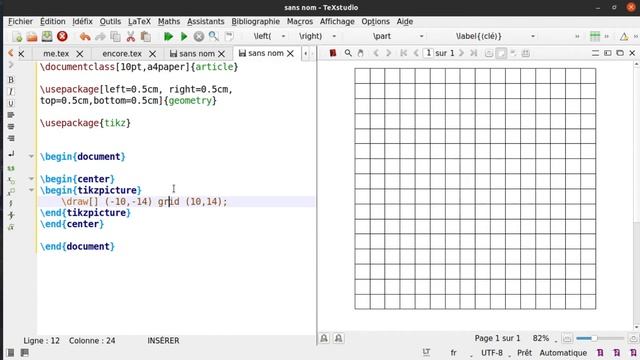Open the \label{(clé)} reference dropdown
Screen dimensions: 640x360
click(533, 36)
